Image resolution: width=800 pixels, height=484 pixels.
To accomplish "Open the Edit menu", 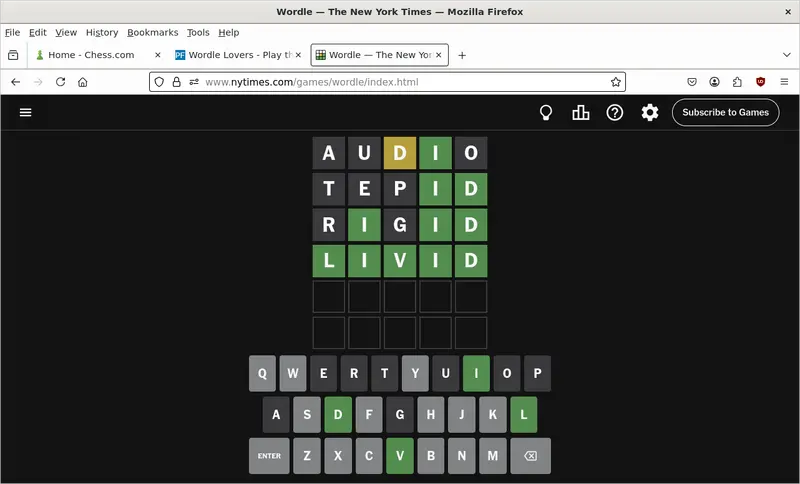I will [38, 32].
